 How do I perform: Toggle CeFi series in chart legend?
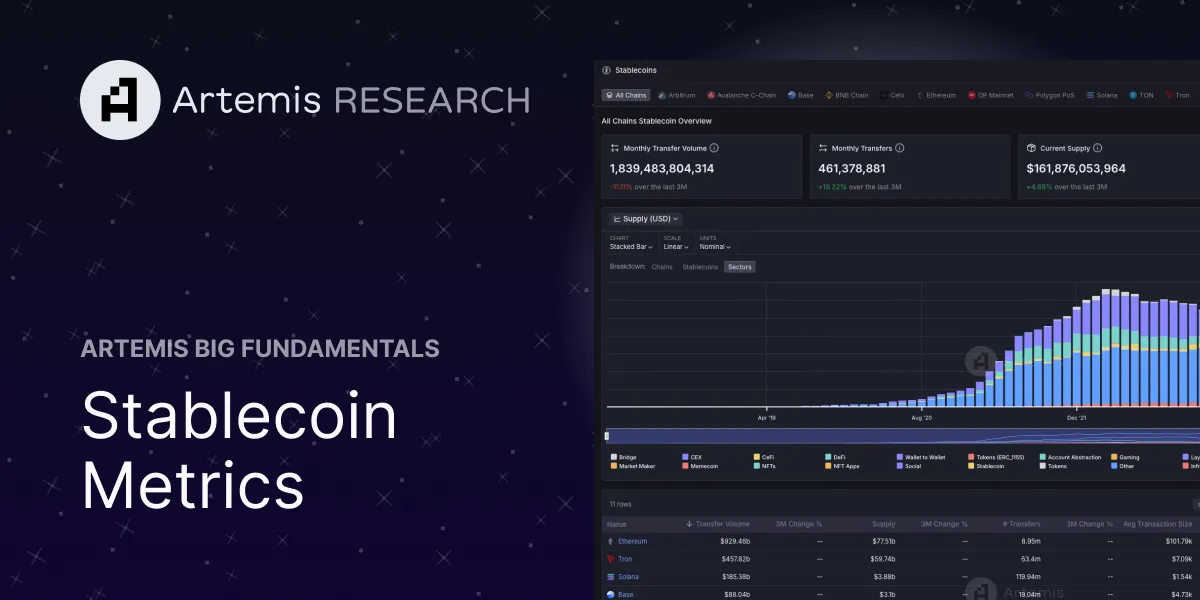click(x=763, y=457)
